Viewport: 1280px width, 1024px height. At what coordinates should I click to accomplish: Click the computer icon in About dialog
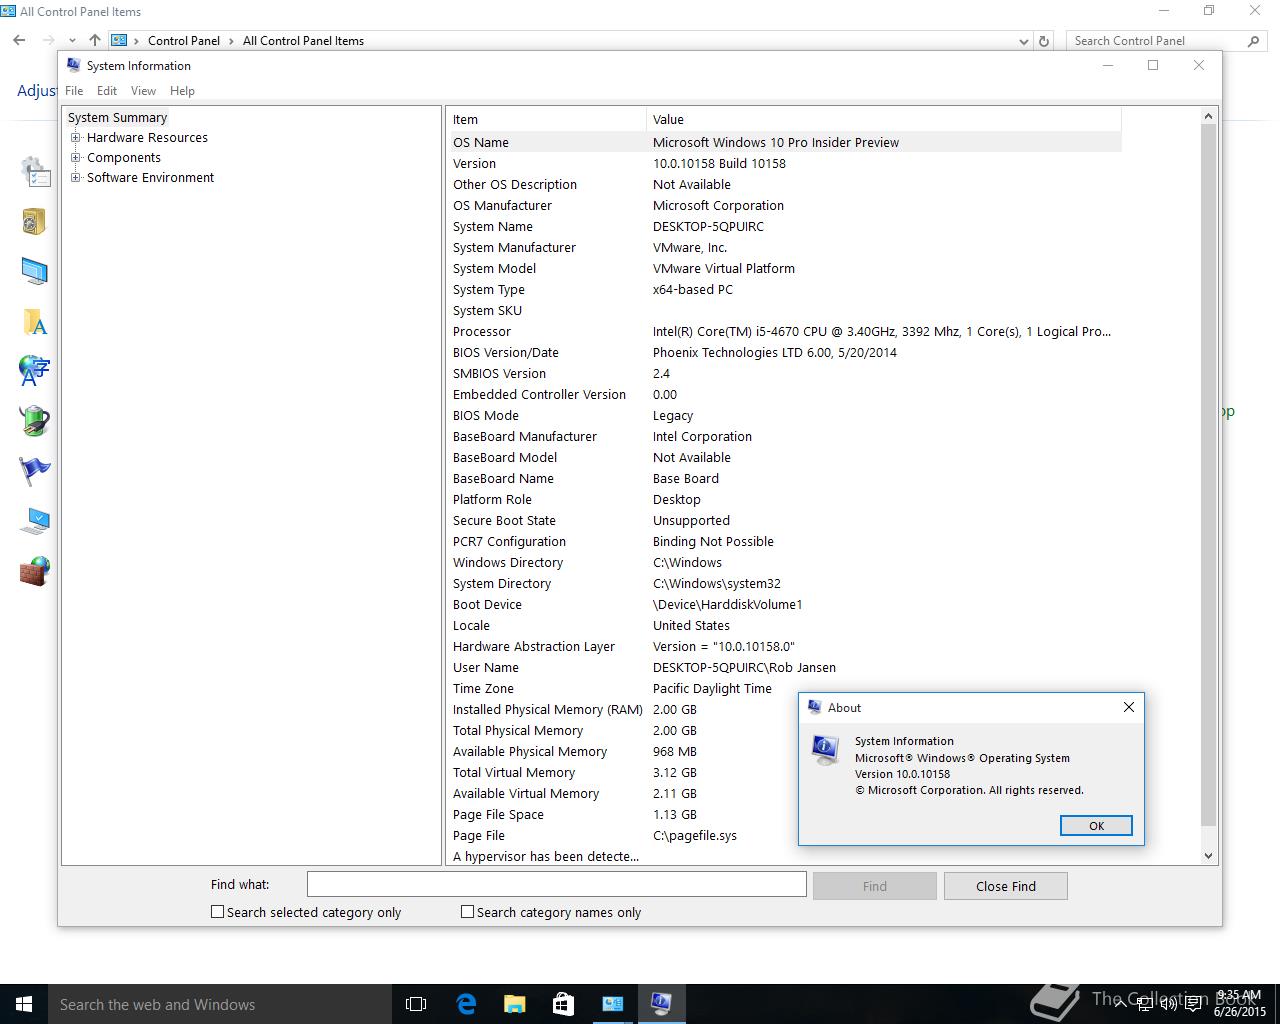(825, 750)
